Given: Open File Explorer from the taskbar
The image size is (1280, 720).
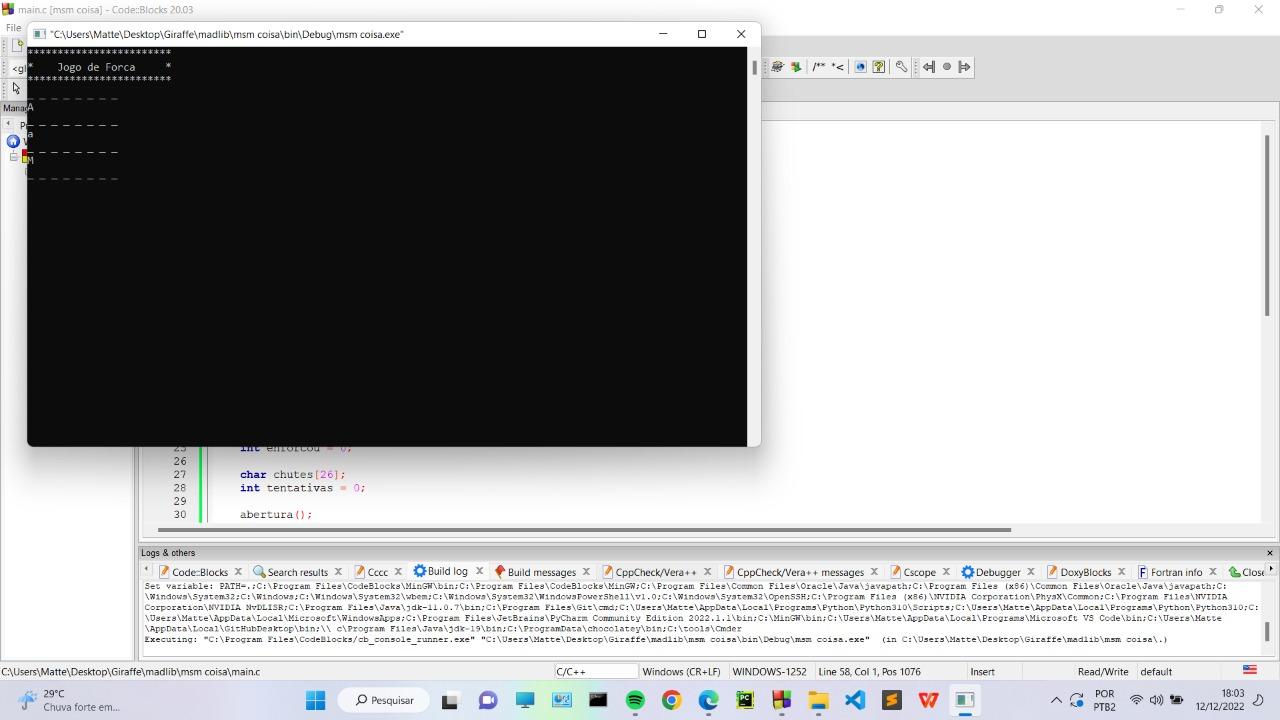Looking at the screenshot, I should click(818, 700).
